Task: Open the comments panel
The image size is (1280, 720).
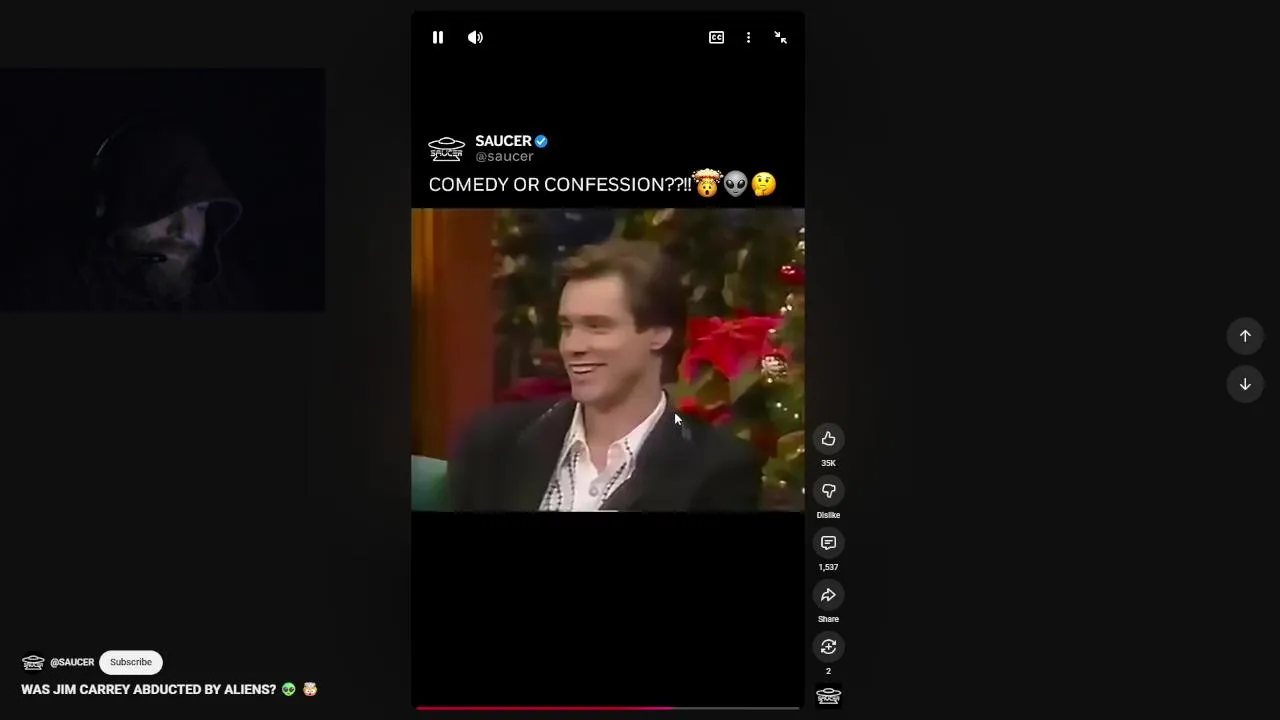Action: 828,543
